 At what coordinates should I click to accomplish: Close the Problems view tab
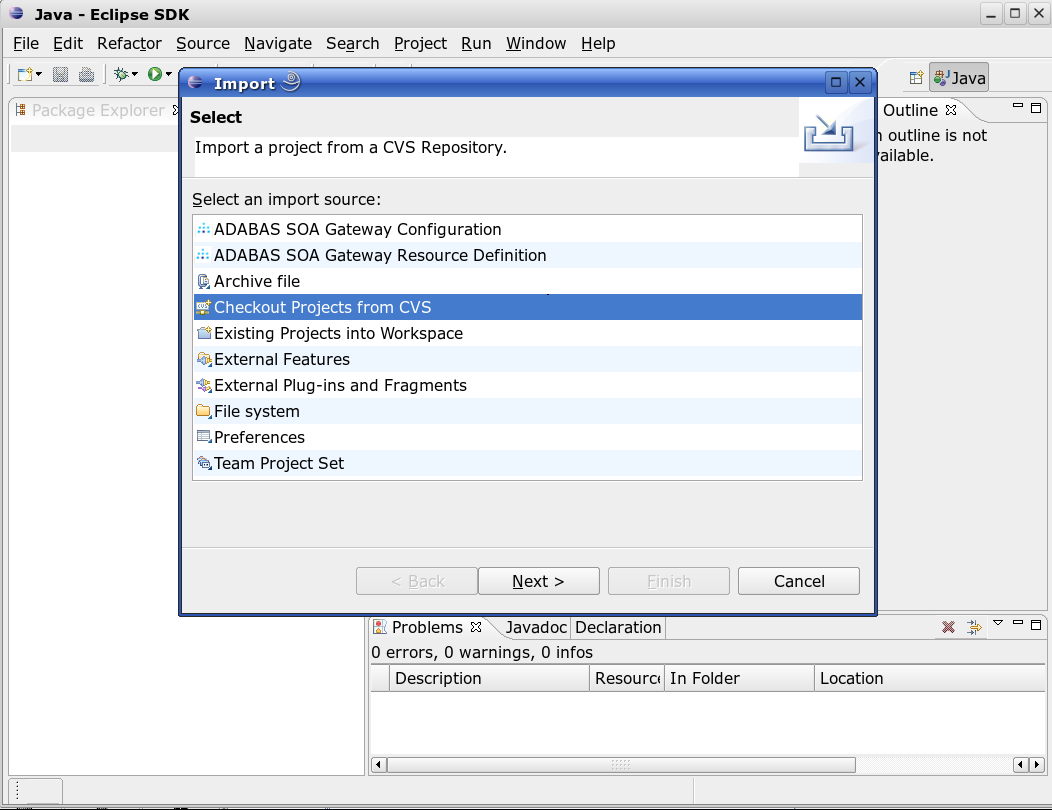pos(476,627)
